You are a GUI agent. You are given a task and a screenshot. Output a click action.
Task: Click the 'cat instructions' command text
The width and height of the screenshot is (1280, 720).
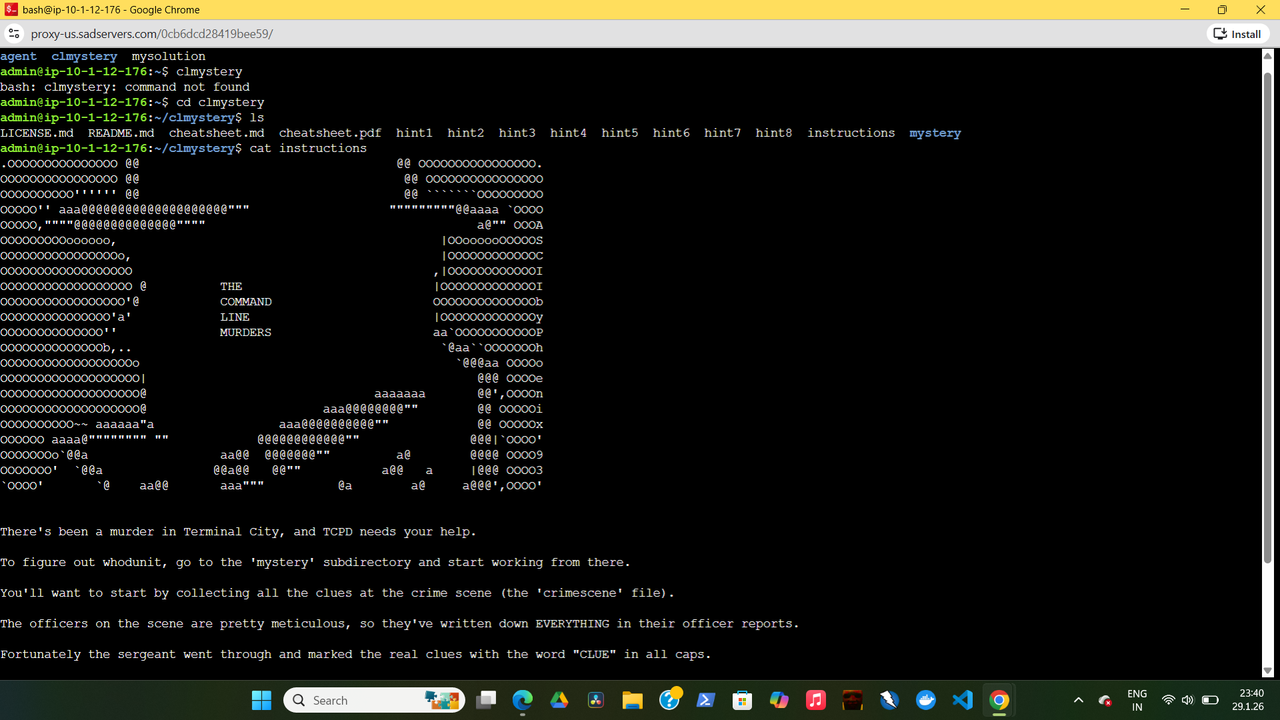(x=308, y=148)
